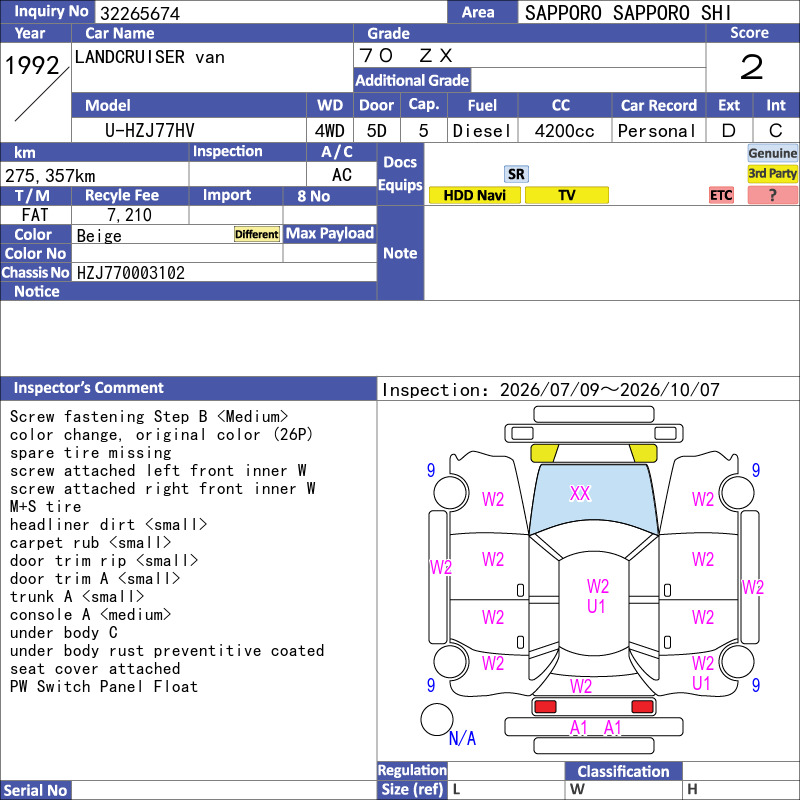Click the Inquiry No value field
This screenshot has width=800, height=800.
coord(271,12)
